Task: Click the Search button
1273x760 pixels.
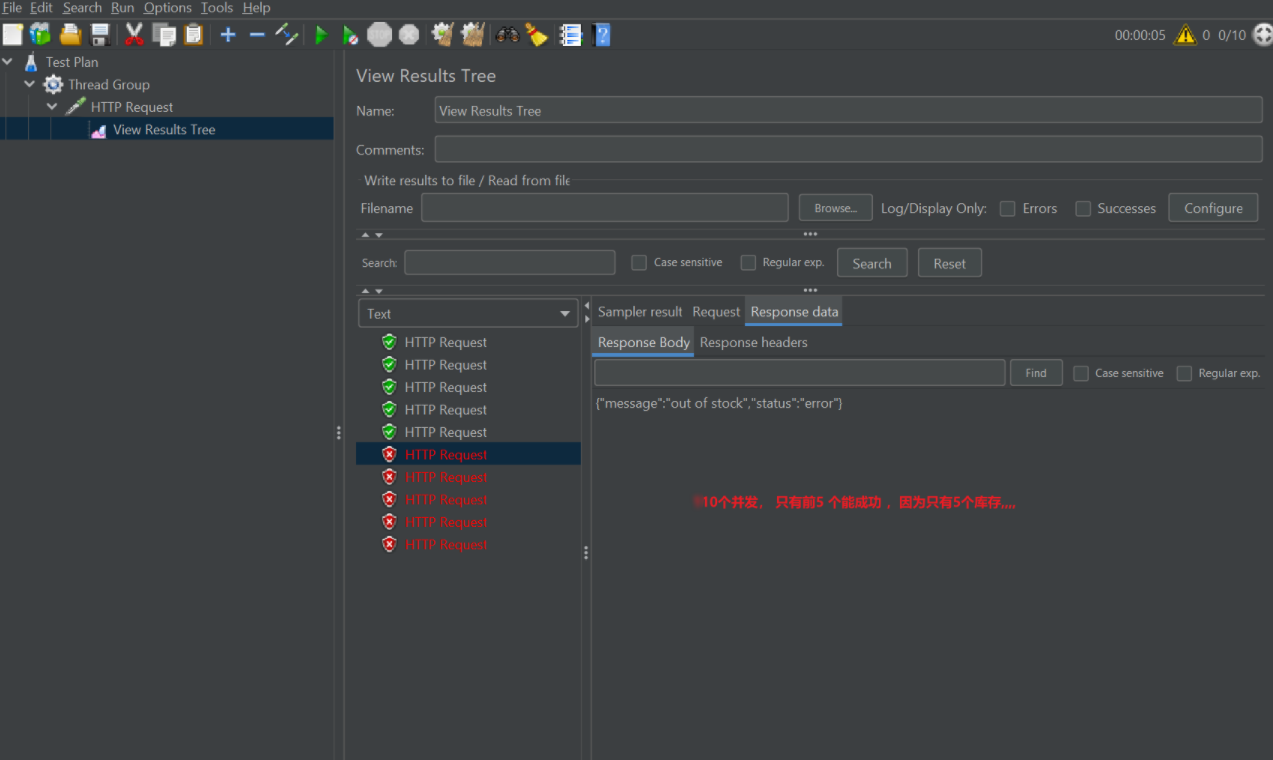Action: [x=872, y=263]
